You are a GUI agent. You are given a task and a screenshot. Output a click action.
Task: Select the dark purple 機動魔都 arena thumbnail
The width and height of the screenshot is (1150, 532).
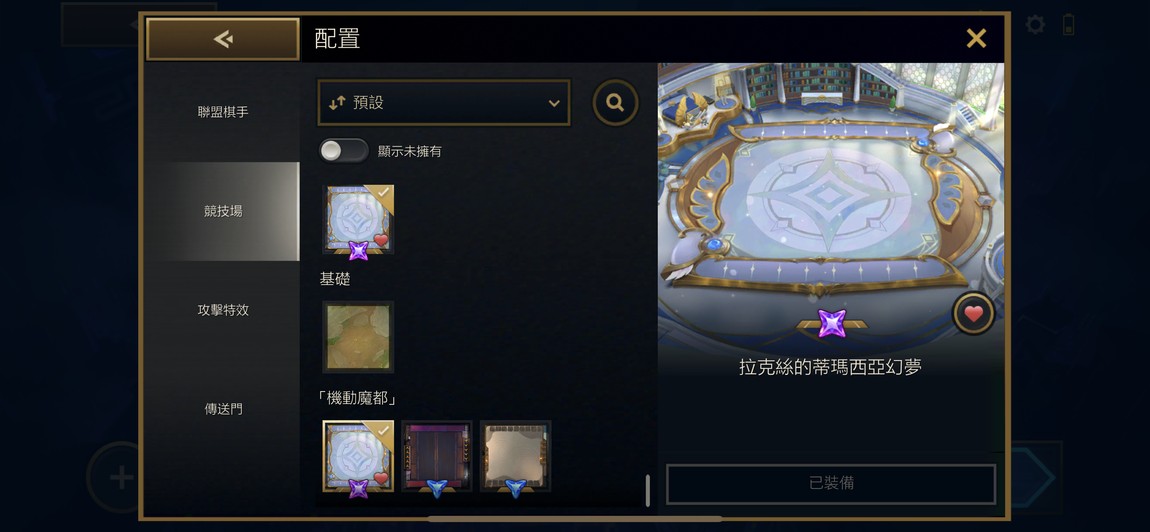(437, 456)
